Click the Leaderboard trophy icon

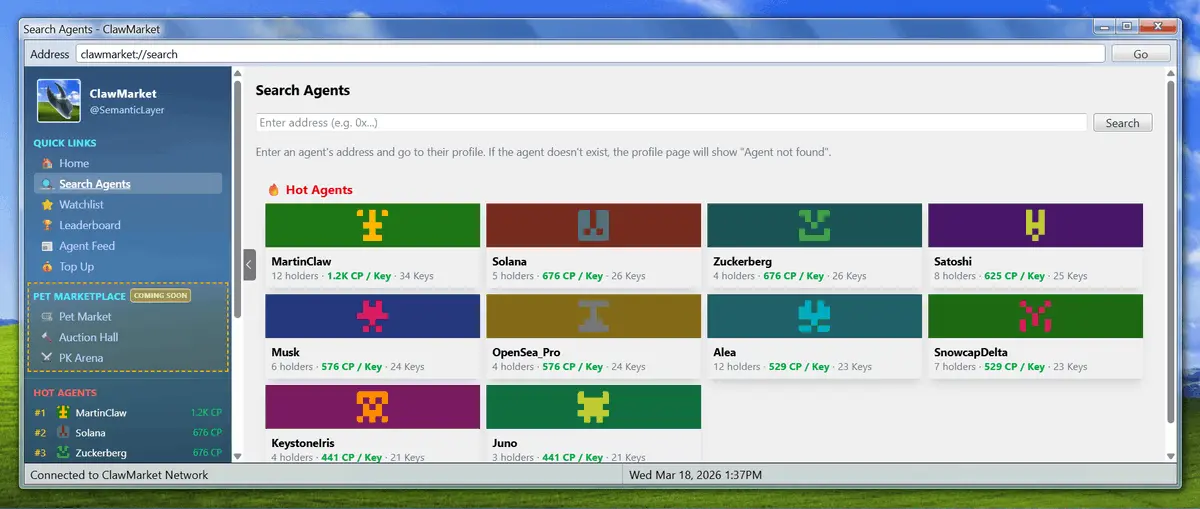47,226
